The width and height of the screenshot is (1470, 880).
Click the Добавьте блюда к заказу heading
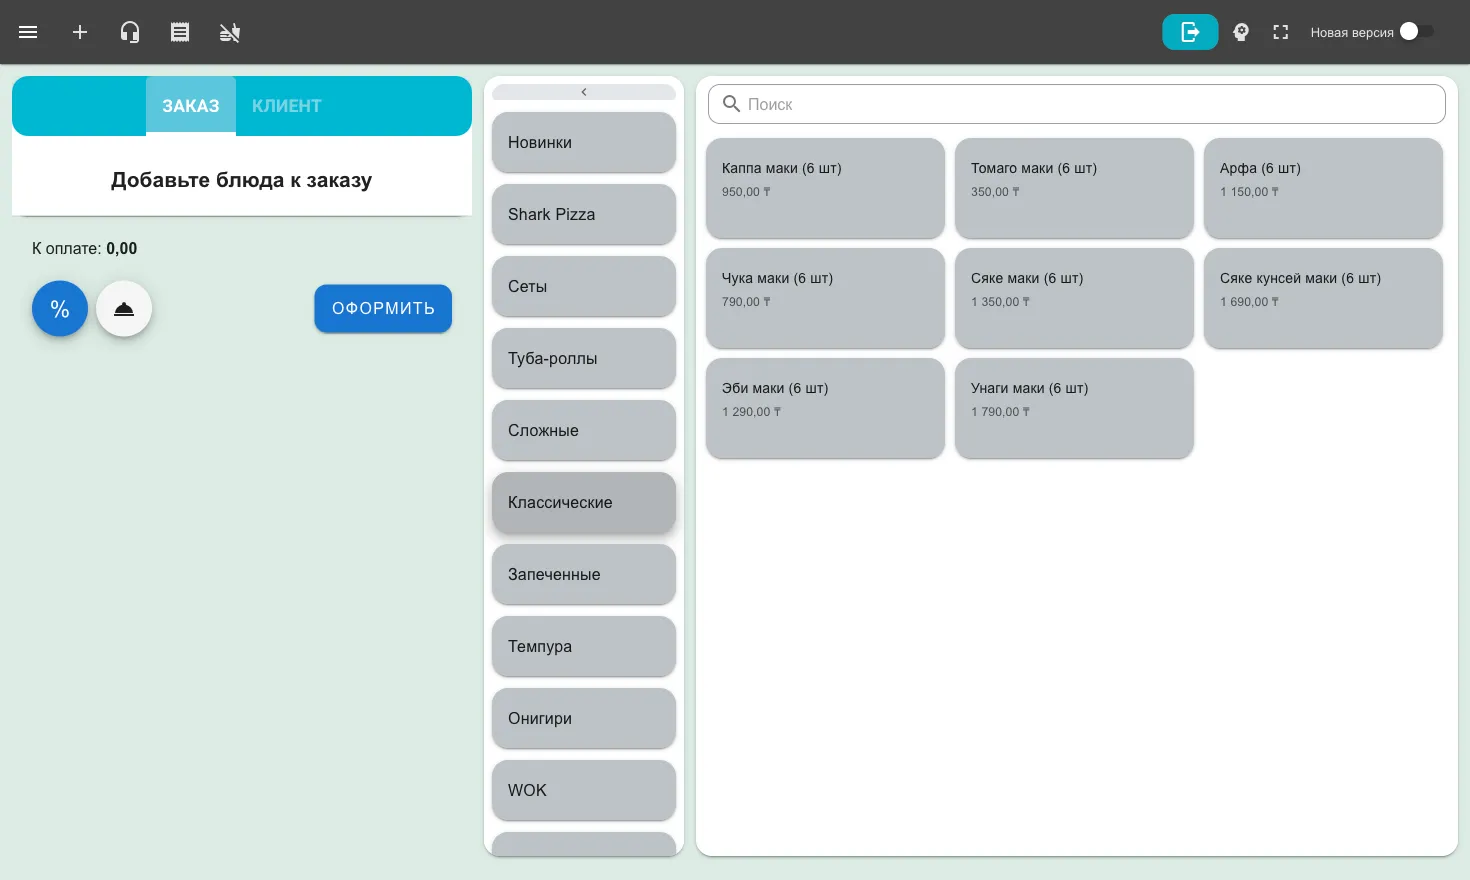click(x=241, y=180)
